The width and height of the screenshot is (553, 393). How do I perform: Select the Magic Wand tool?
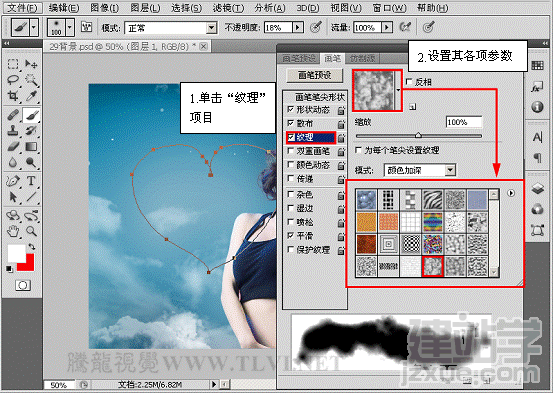31,80
